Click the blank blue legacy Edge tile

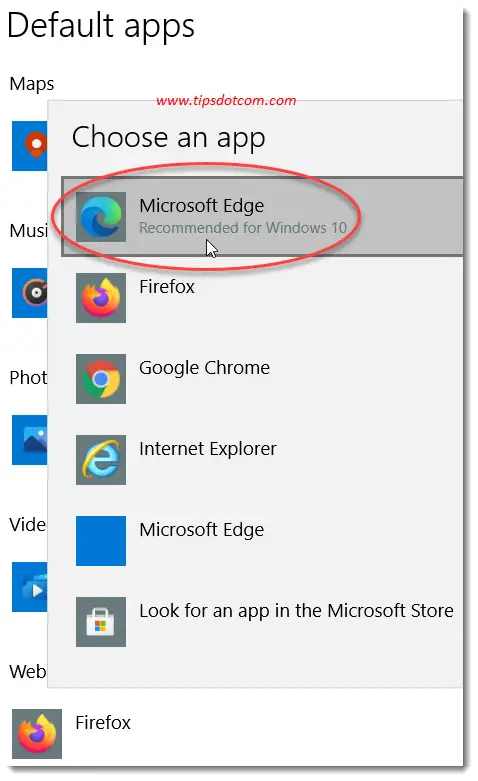pos(101,540)
